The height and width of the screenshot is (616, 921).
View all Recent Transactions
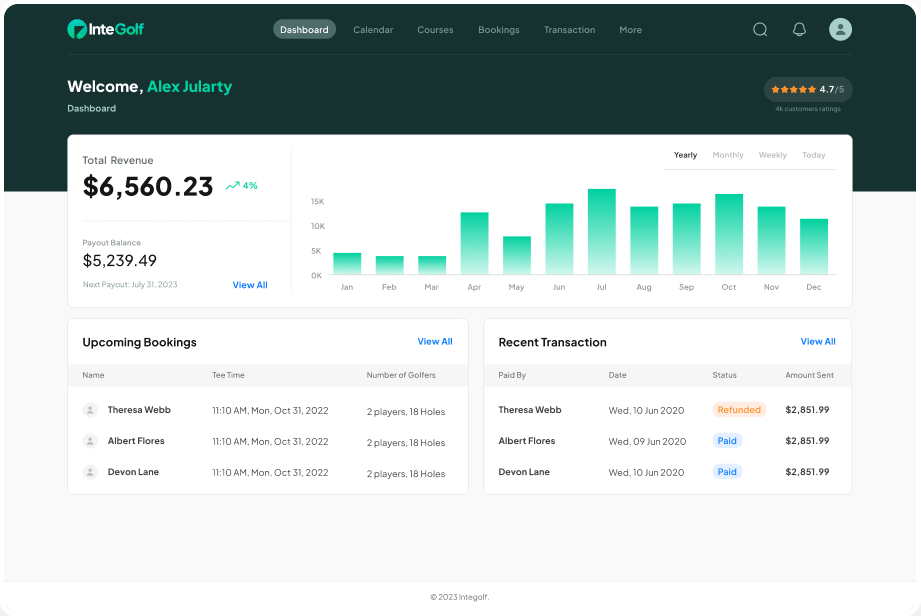pos(818,342)
